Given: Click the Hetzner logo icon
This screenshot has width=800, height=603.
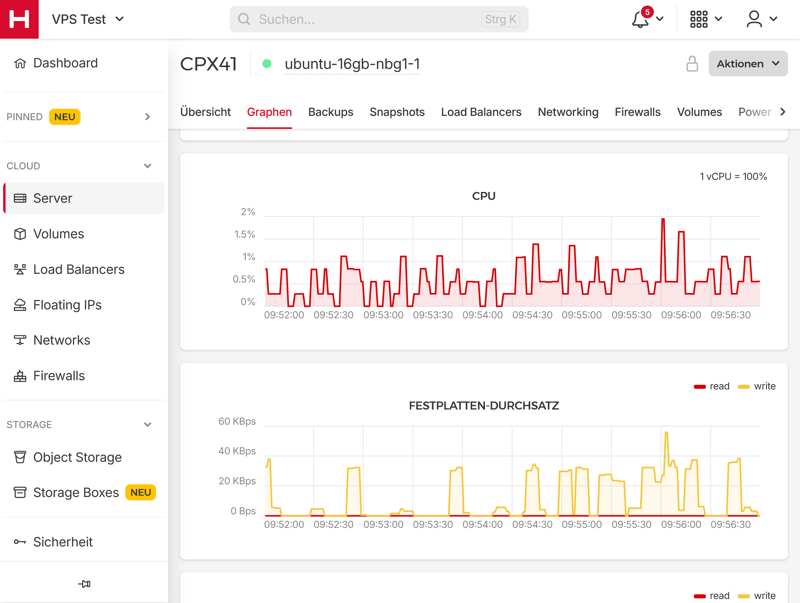Looking at the screenshot, I should 19,19.
